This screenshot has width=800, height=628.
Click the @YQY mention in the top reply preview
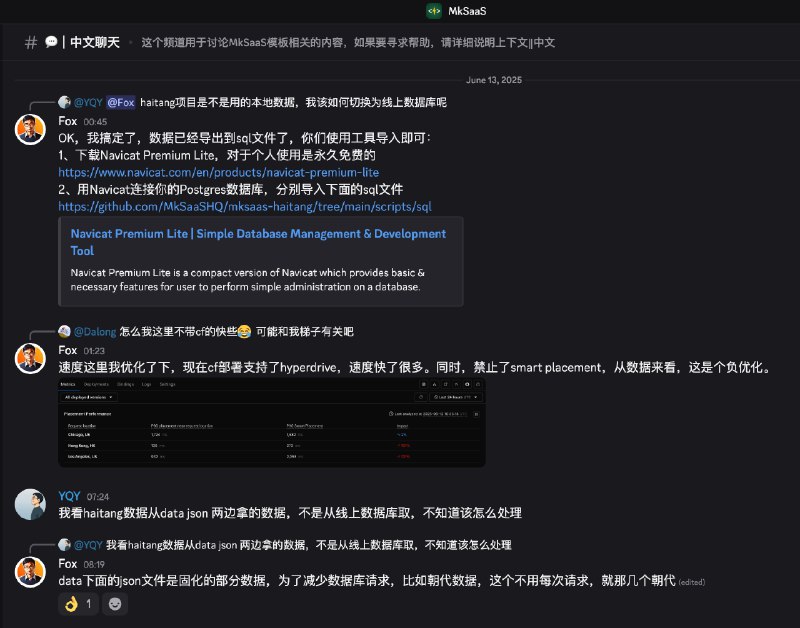88,103
